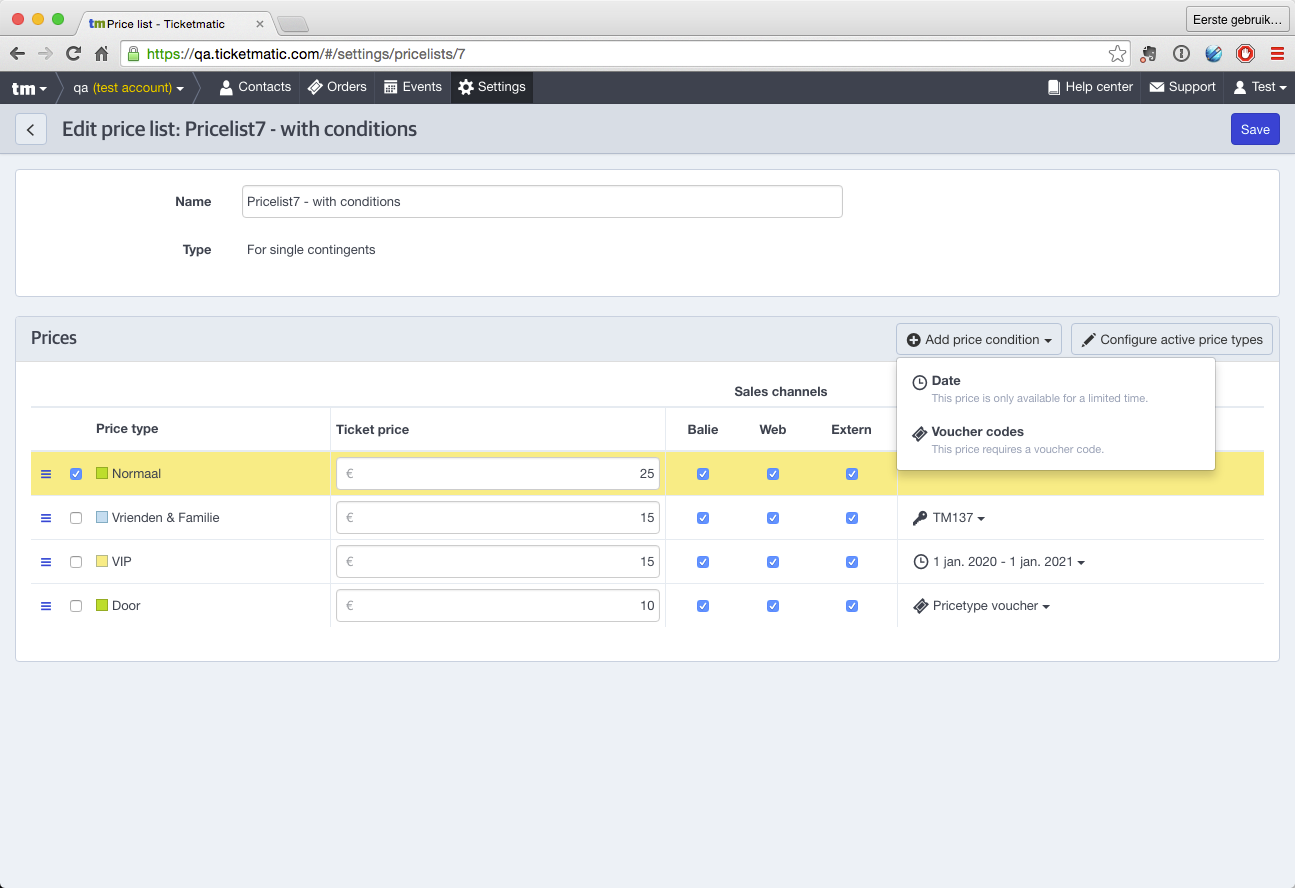Viewport: 1295px width, 888px height.
Task: Click the Chrome forward arrow
Action: point(45,54)
